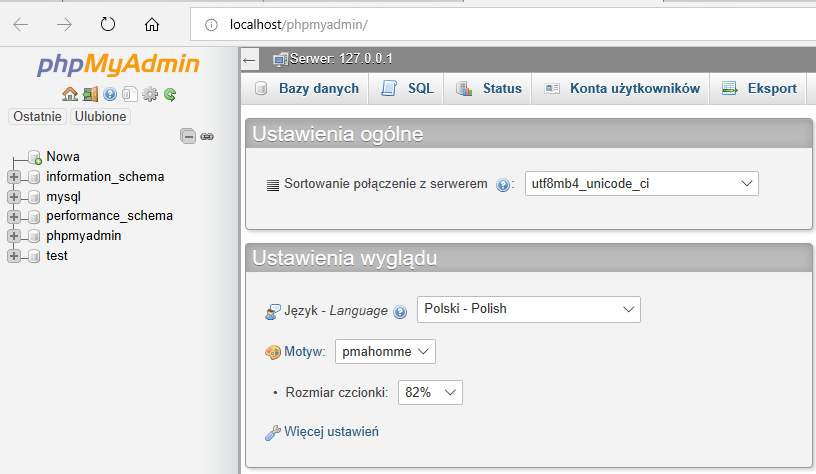Reload the page with refresh icon

point(108,24)
